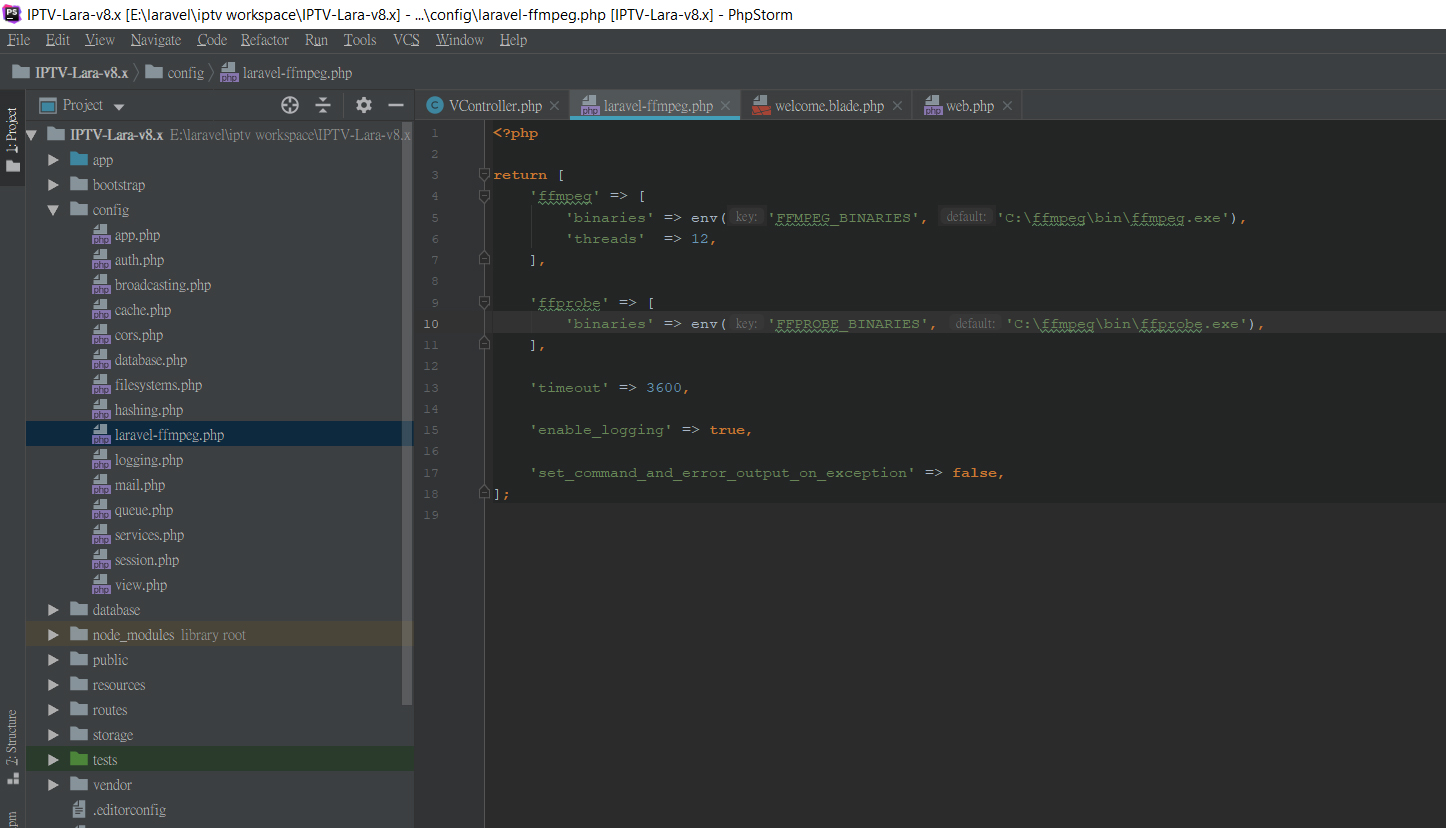Open the Tools menu
The width and height of the screenshot is (1446, 828).
pos(360,40)
